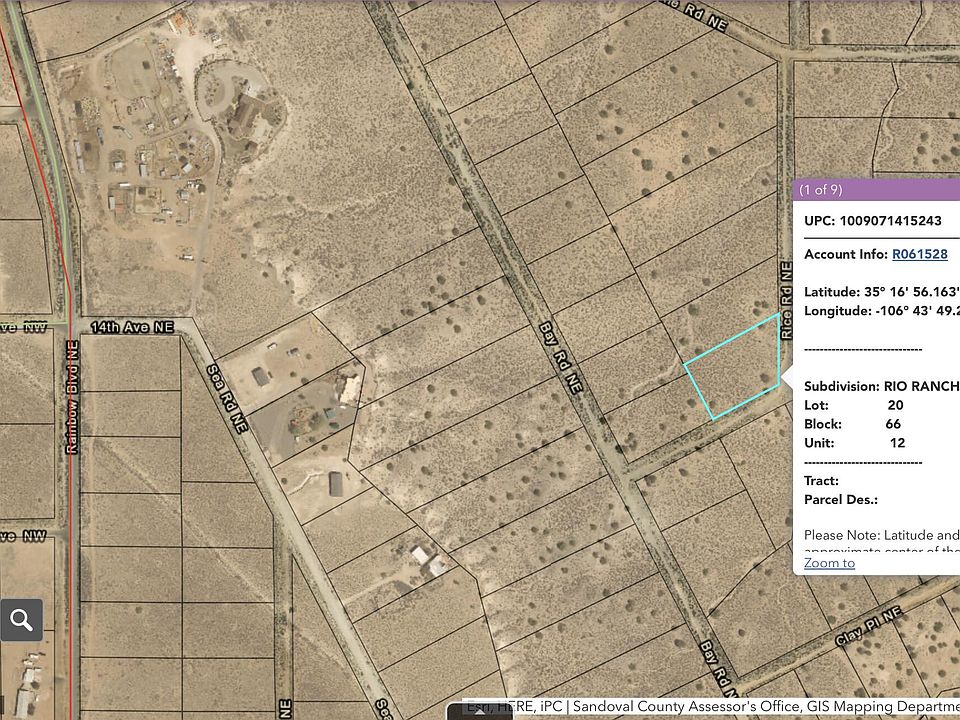The width and height of the screenshot is (960, 720).
Task: Select the UPC: 1009071415243 text
Action: point(873,221)
